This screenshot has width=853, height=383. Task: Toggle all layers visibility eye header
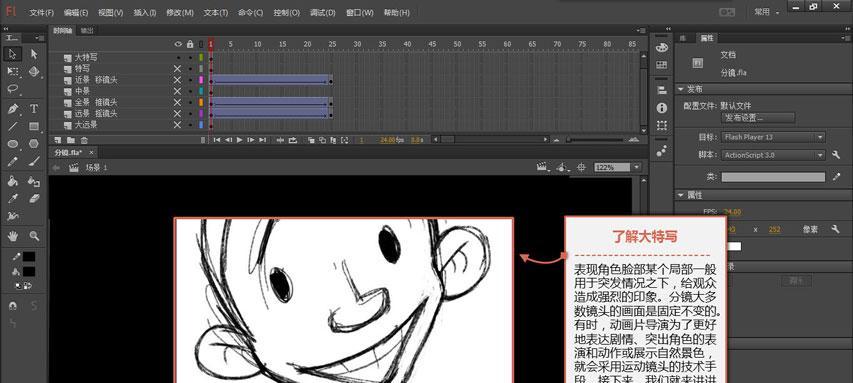tap(178, 44)
